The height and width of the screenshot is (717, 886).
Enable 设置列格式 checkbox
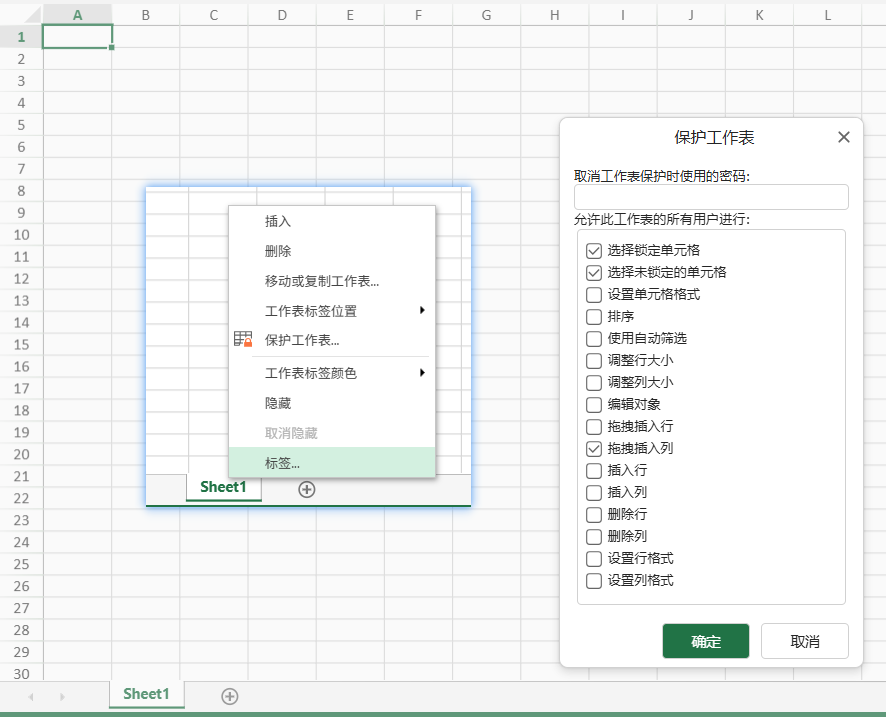(x=594, y=581)
